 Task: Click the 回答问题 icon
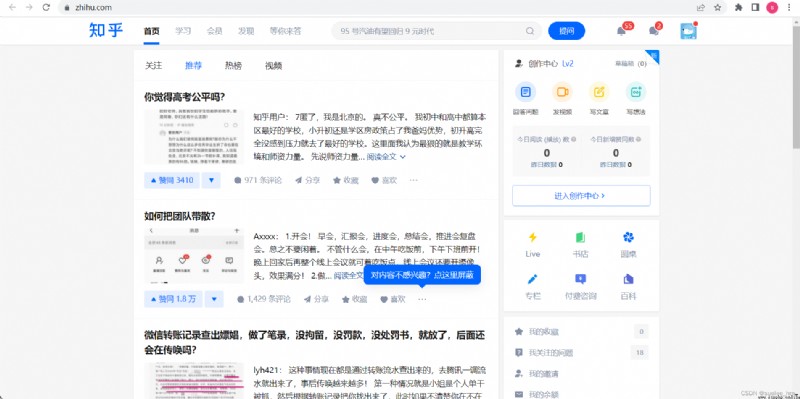pos(525,92)
